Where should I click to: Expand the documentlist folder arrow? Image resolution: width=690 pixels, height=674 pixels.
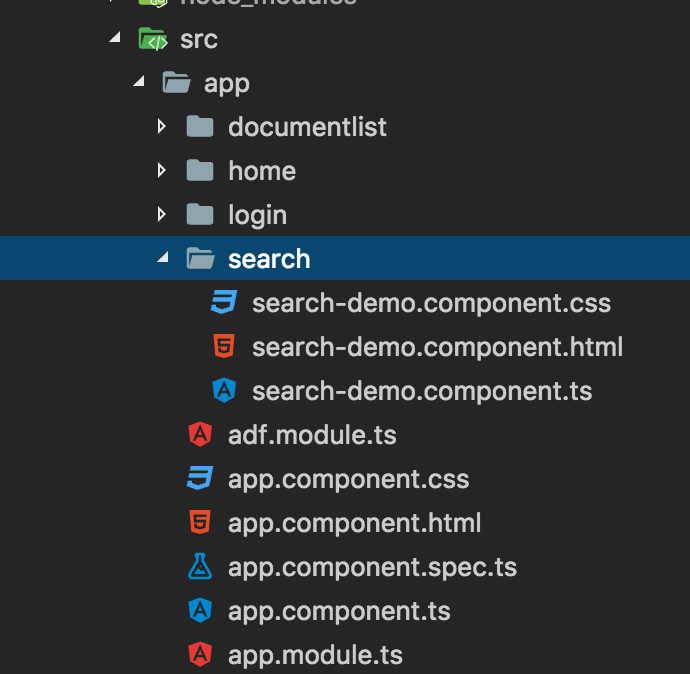[x=162, y=127]
